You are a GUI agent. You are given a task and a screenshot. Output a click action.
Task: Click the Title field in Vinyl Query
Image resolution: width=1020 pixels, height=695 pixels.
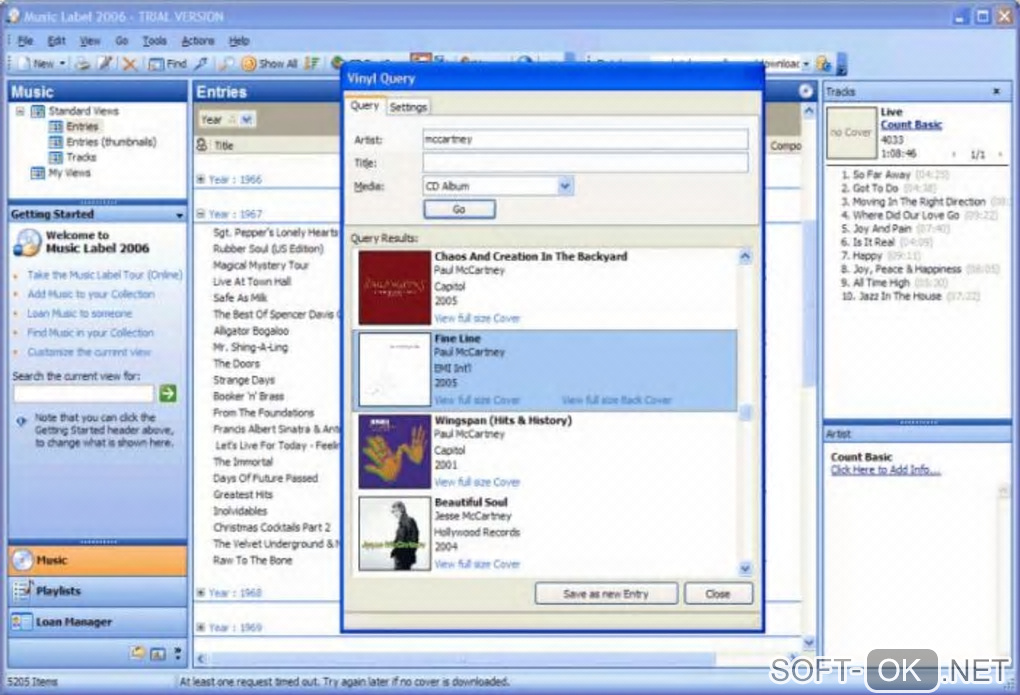585,163
